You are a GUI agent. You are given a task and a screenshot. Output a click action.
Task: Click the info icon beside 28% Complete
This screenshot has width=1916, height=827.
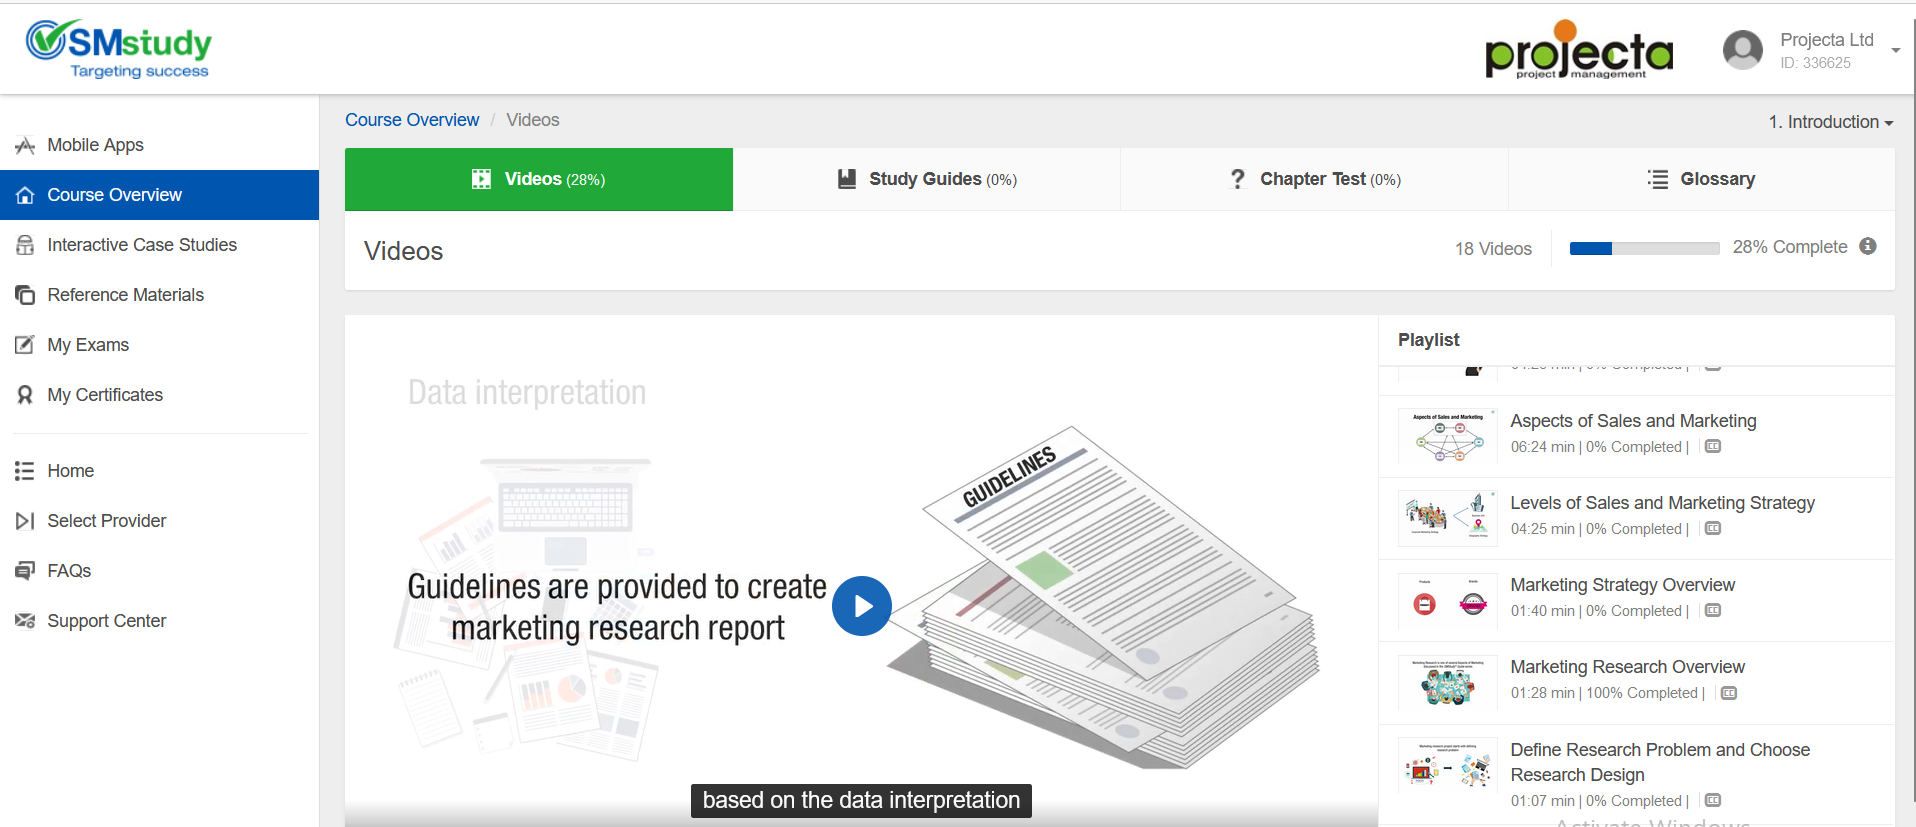(1867, 246)
